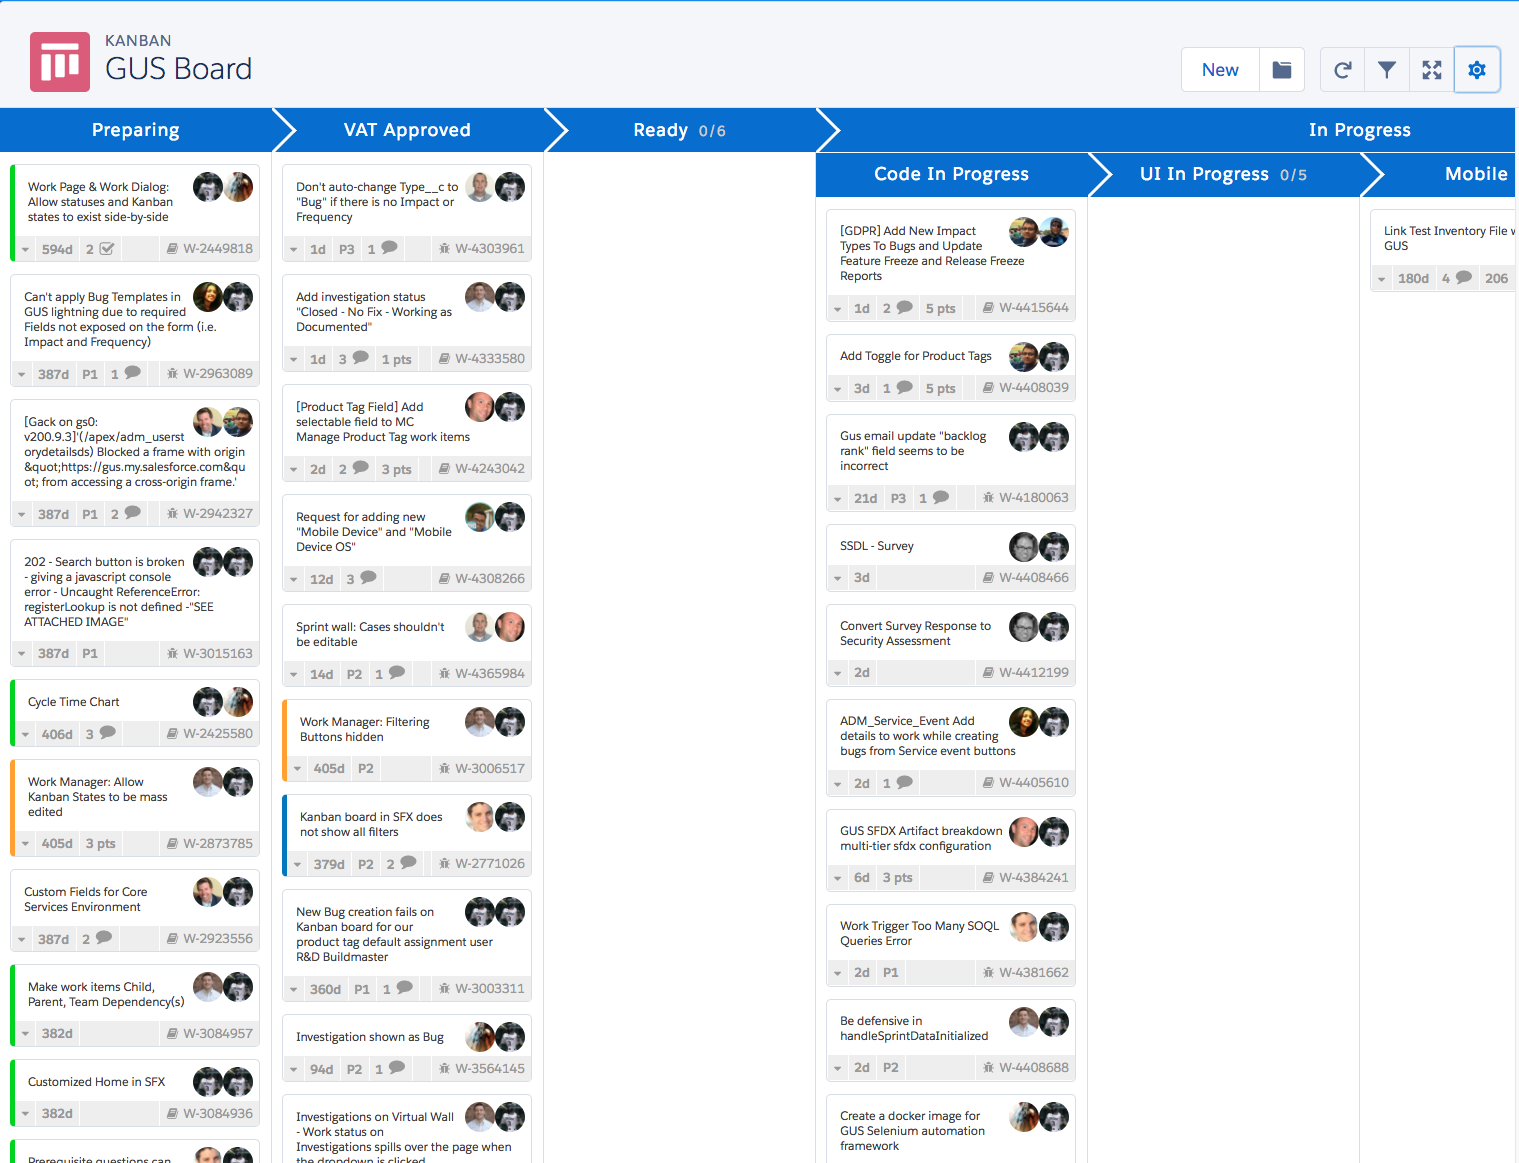Viewport: 1519px width, 1163px height.
Task: Open work item link W-4415644
Action: pos(1033,308)
